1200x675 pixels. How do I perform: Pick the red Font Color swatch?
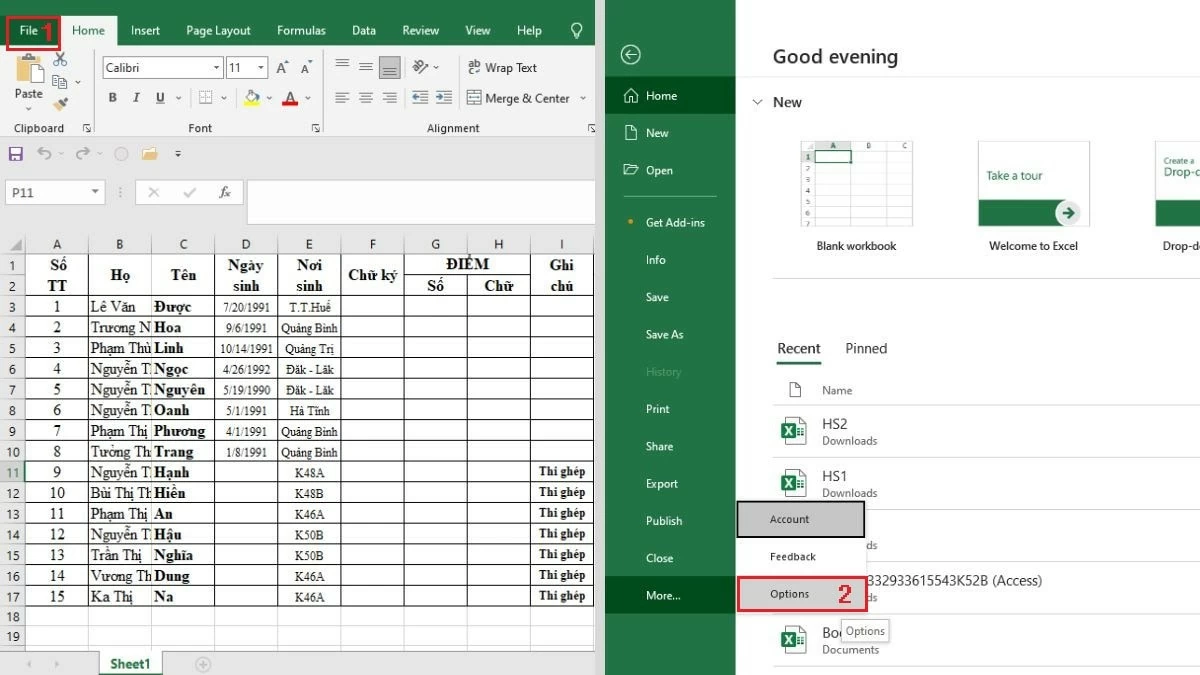[289, 96]
